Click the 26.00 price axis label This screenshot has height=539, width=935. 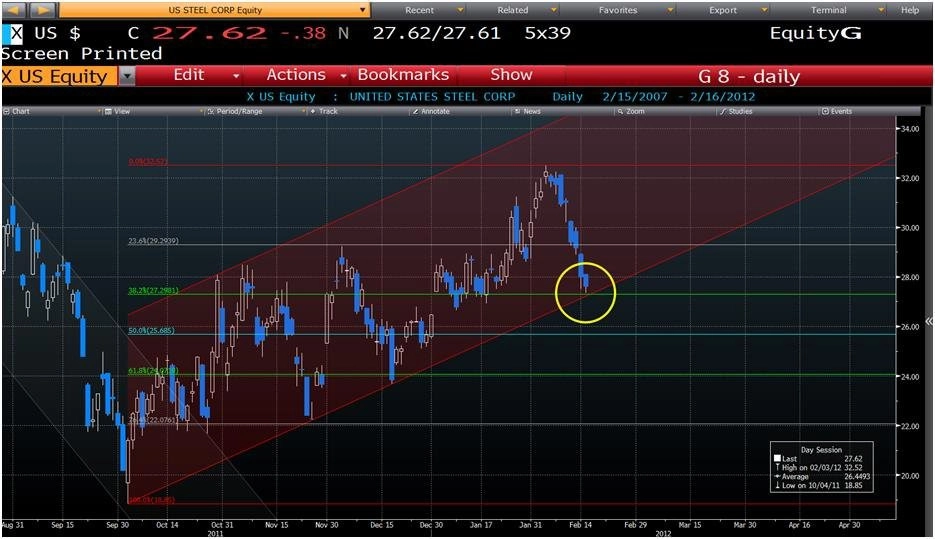908,327
